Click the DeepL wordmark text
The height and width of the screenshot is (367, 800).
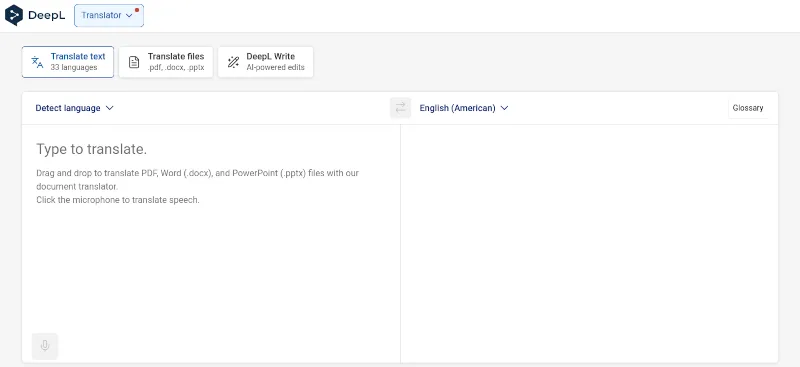click(47, 15)
